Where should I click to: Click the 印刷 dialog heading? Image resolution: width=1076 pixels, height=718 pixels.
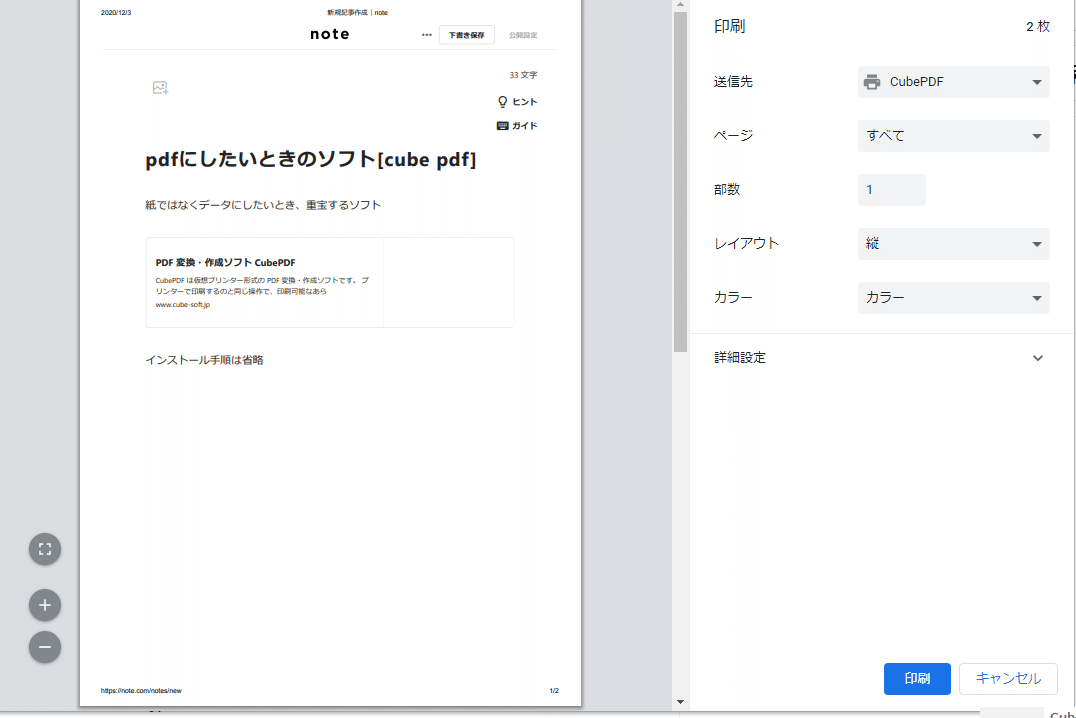click(729, 26)
